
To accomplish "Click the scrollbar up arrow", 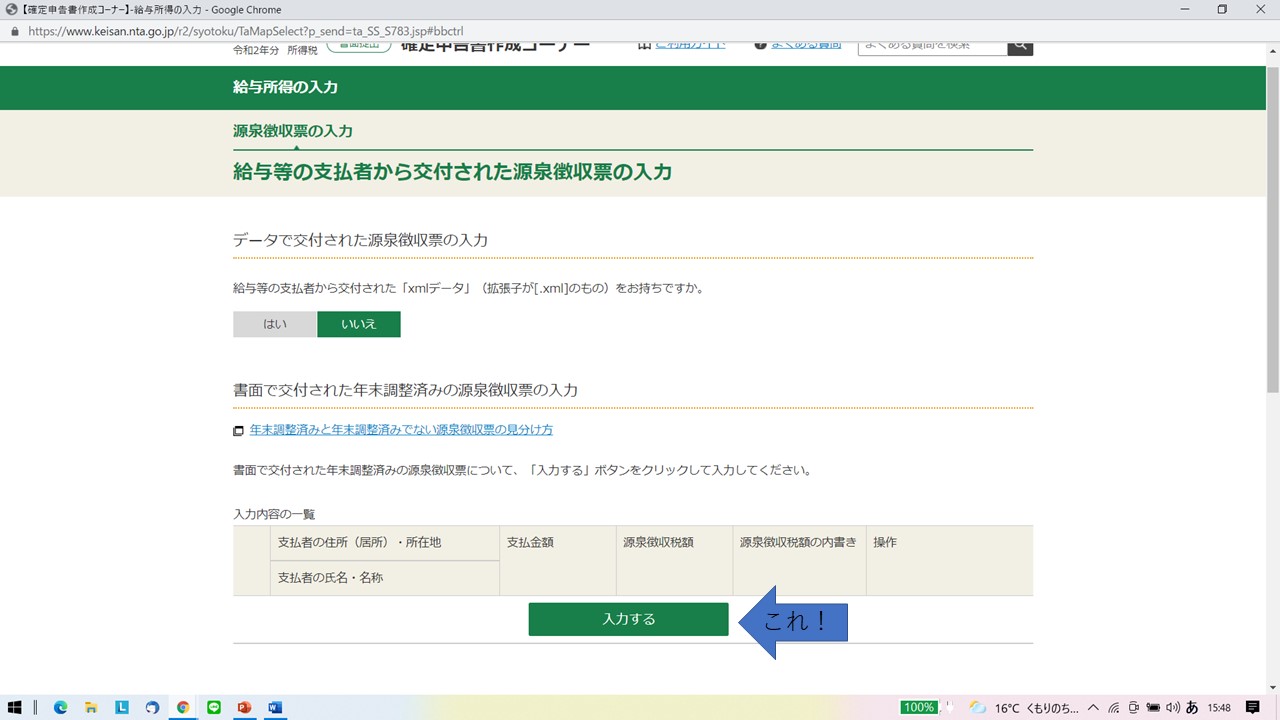I will coord(1272,50).
